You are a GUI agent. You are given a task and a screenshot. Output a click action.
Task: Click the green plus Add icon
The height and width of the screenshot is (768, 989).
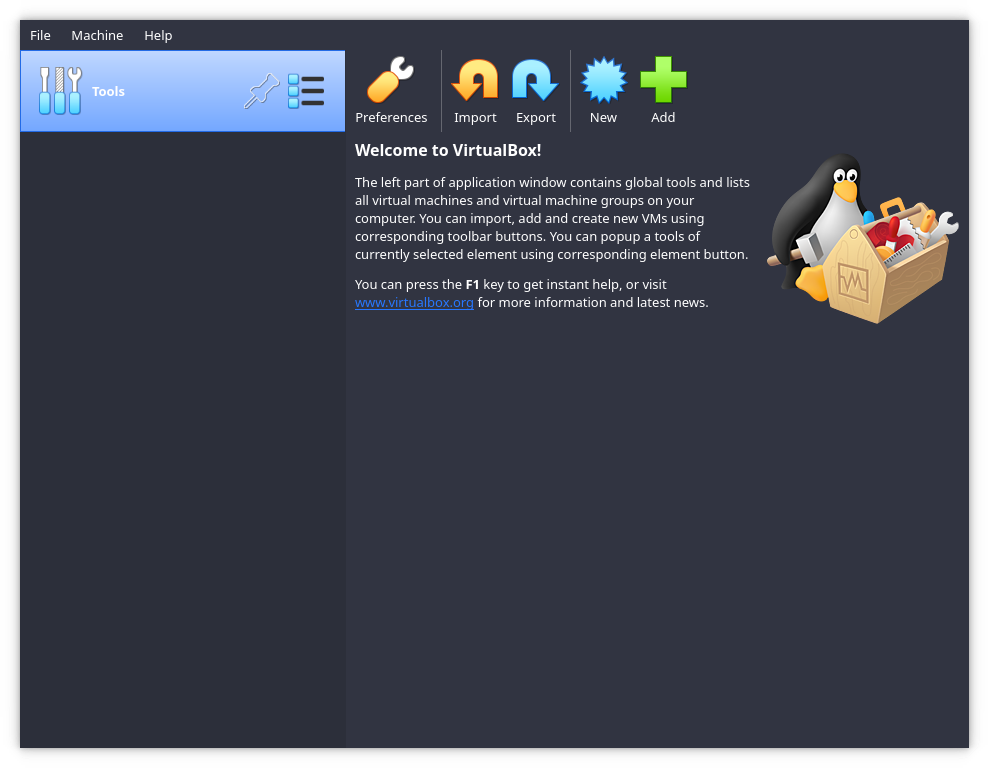tap(663, 81)
